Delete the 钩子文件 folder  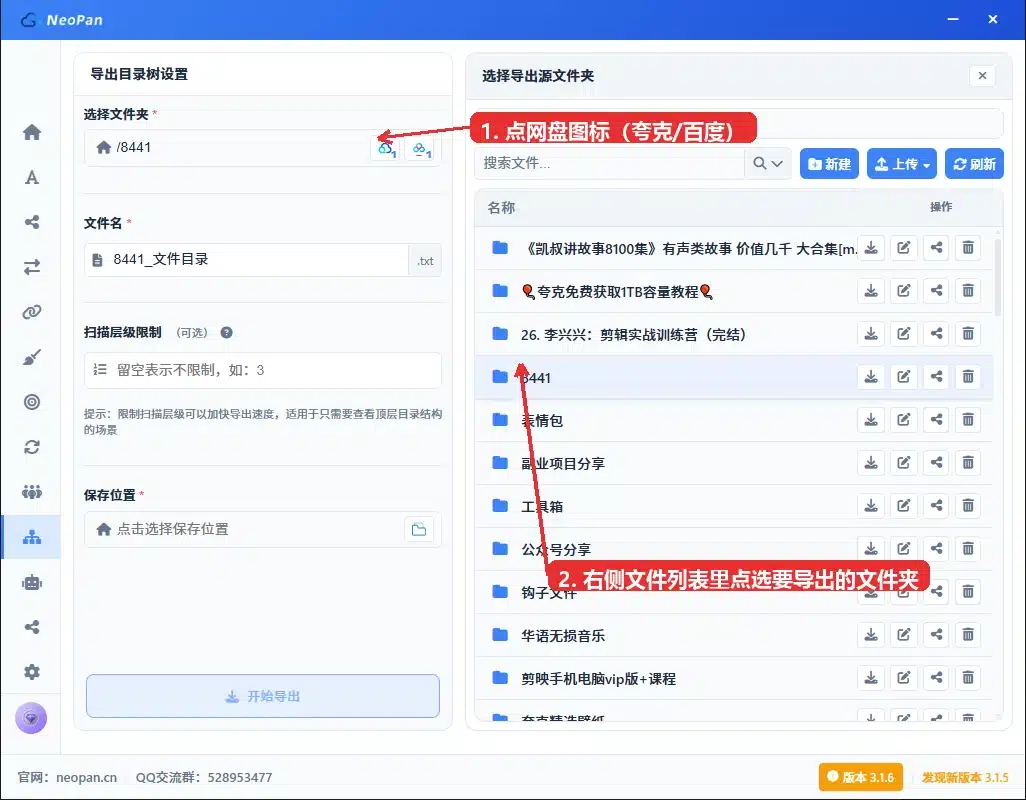(x=968, y=592)
